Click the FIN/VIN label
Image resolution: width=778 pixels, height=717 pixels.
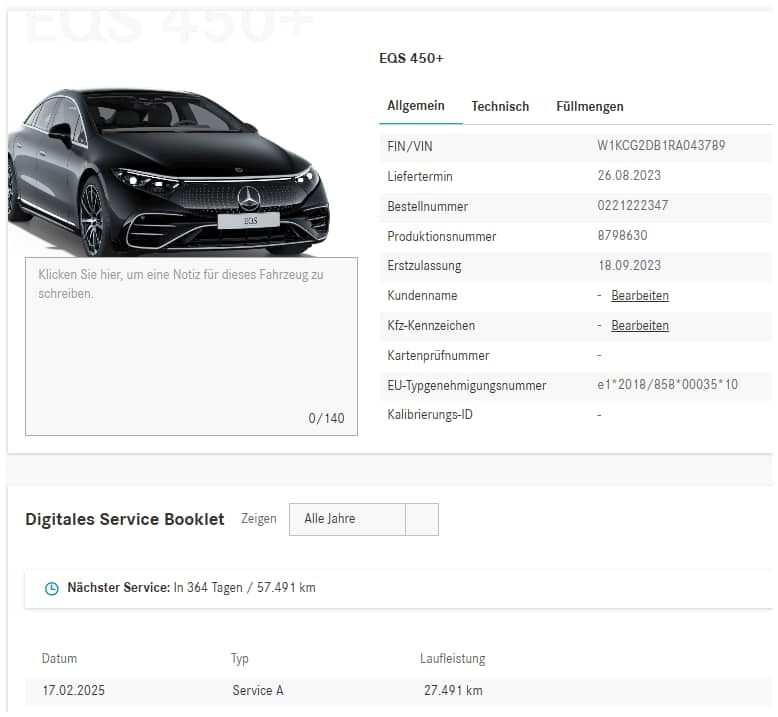point(410,146)
